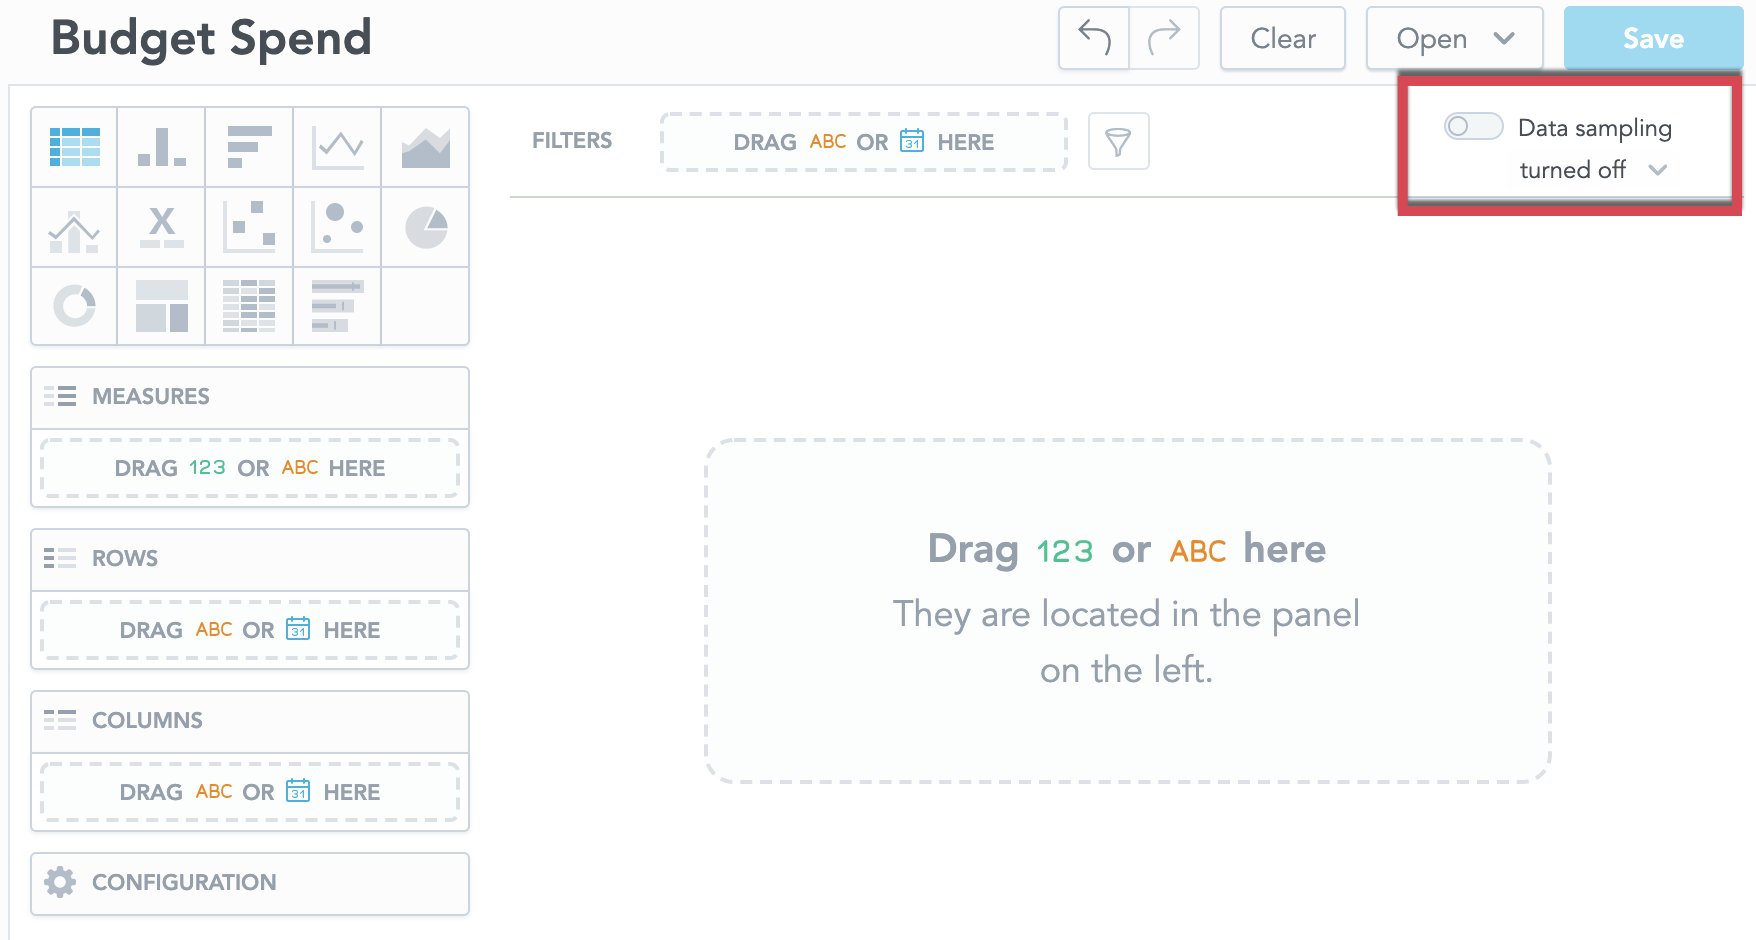Click the Measures drop zone
This screenshot has height=940, width=1756.
coord(250,468)
